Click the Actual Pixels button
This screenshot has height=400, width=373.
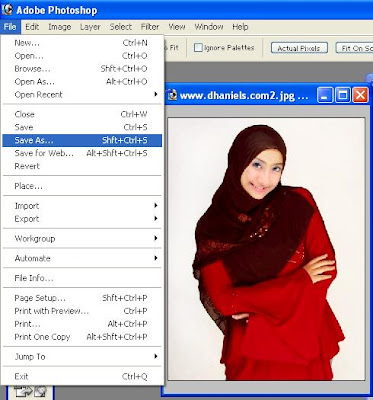pos(299,48)
